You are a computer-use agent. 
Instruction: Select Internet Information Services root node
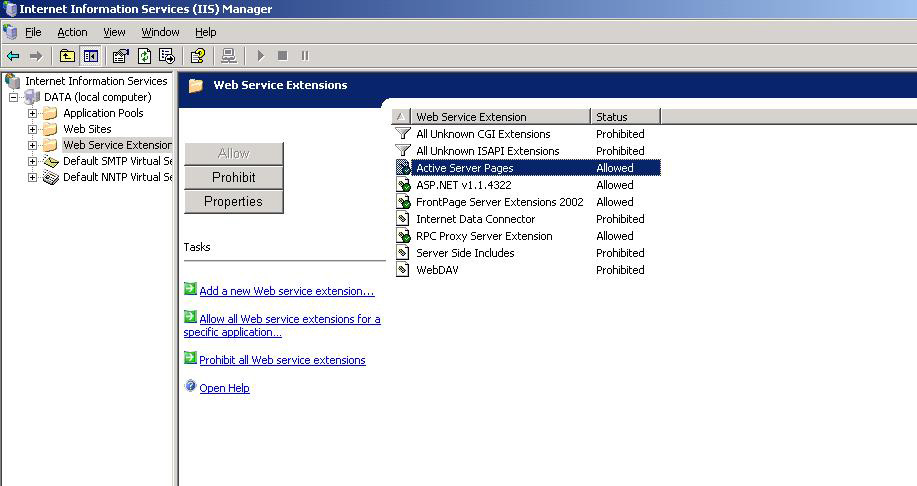point(96,81)
